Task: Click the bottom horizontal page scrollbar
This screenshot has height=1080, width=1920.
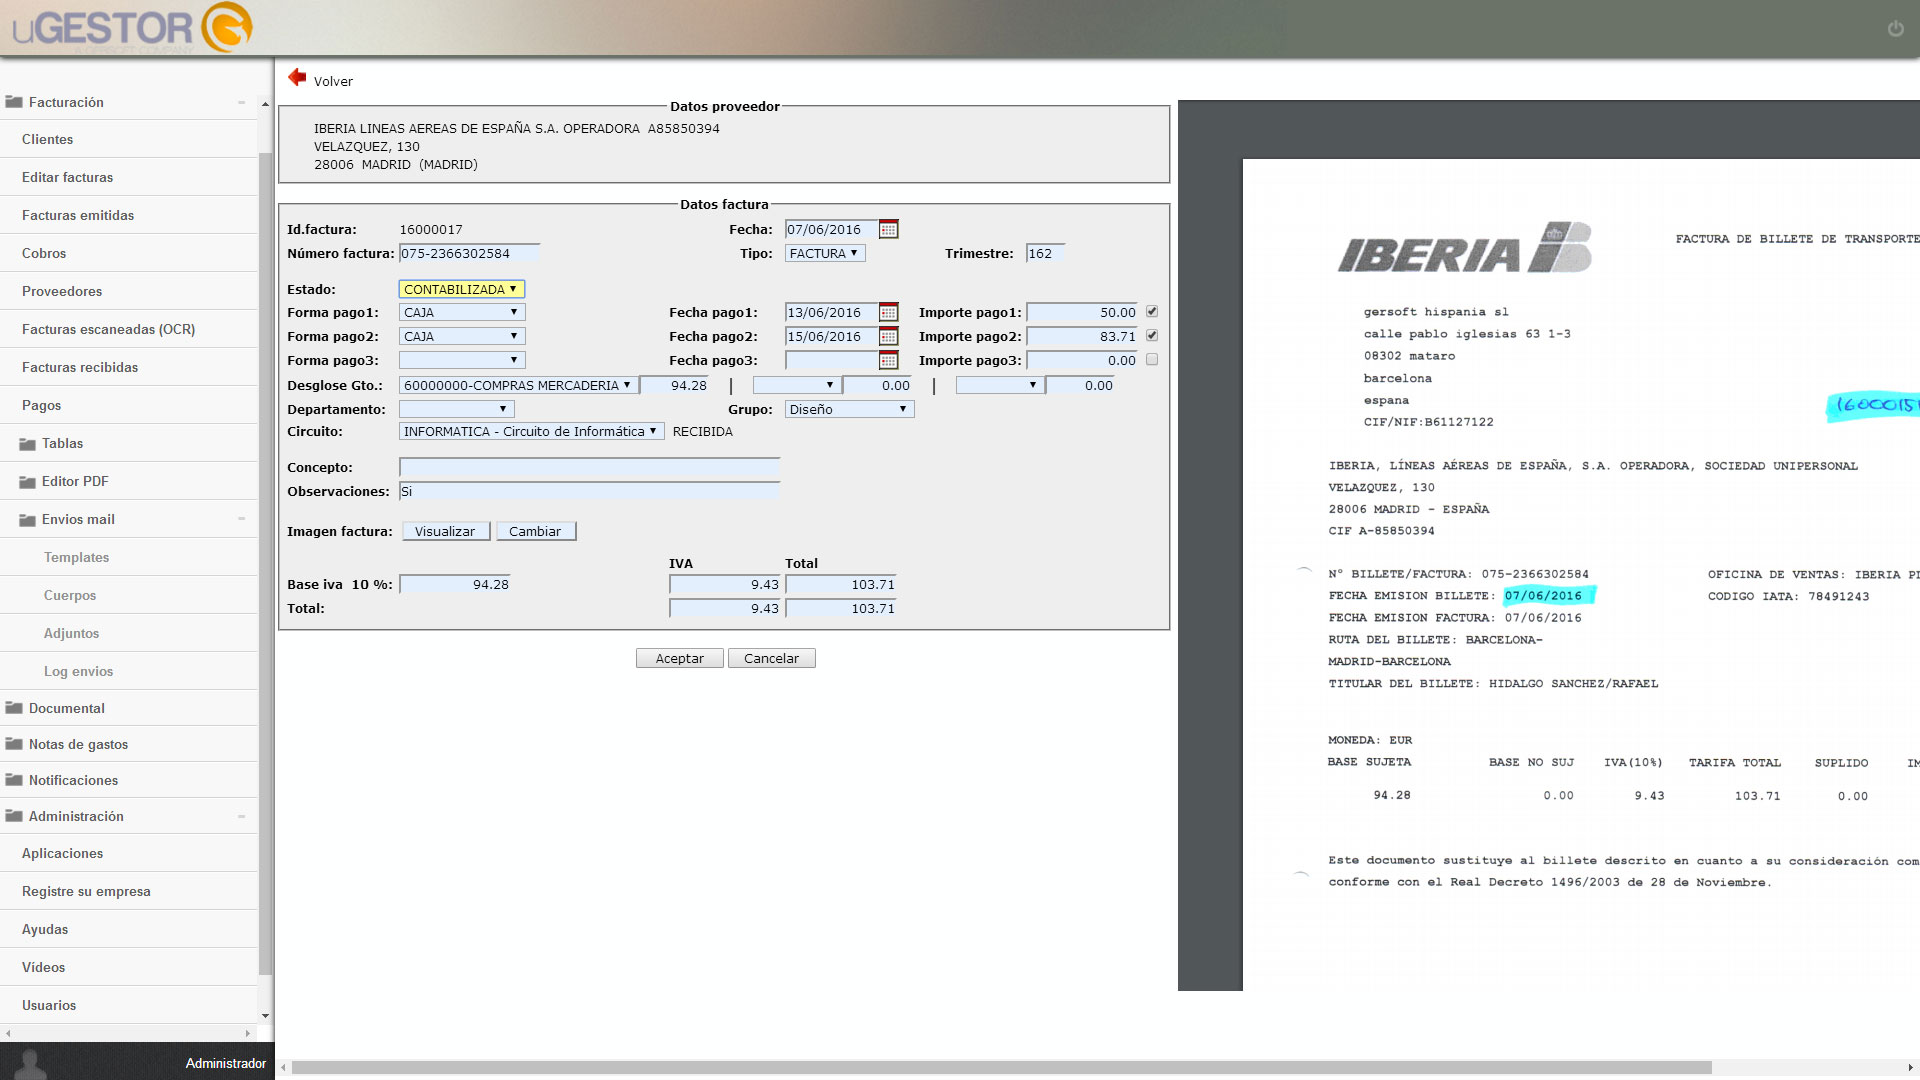Action: tap(1001, 1067)
